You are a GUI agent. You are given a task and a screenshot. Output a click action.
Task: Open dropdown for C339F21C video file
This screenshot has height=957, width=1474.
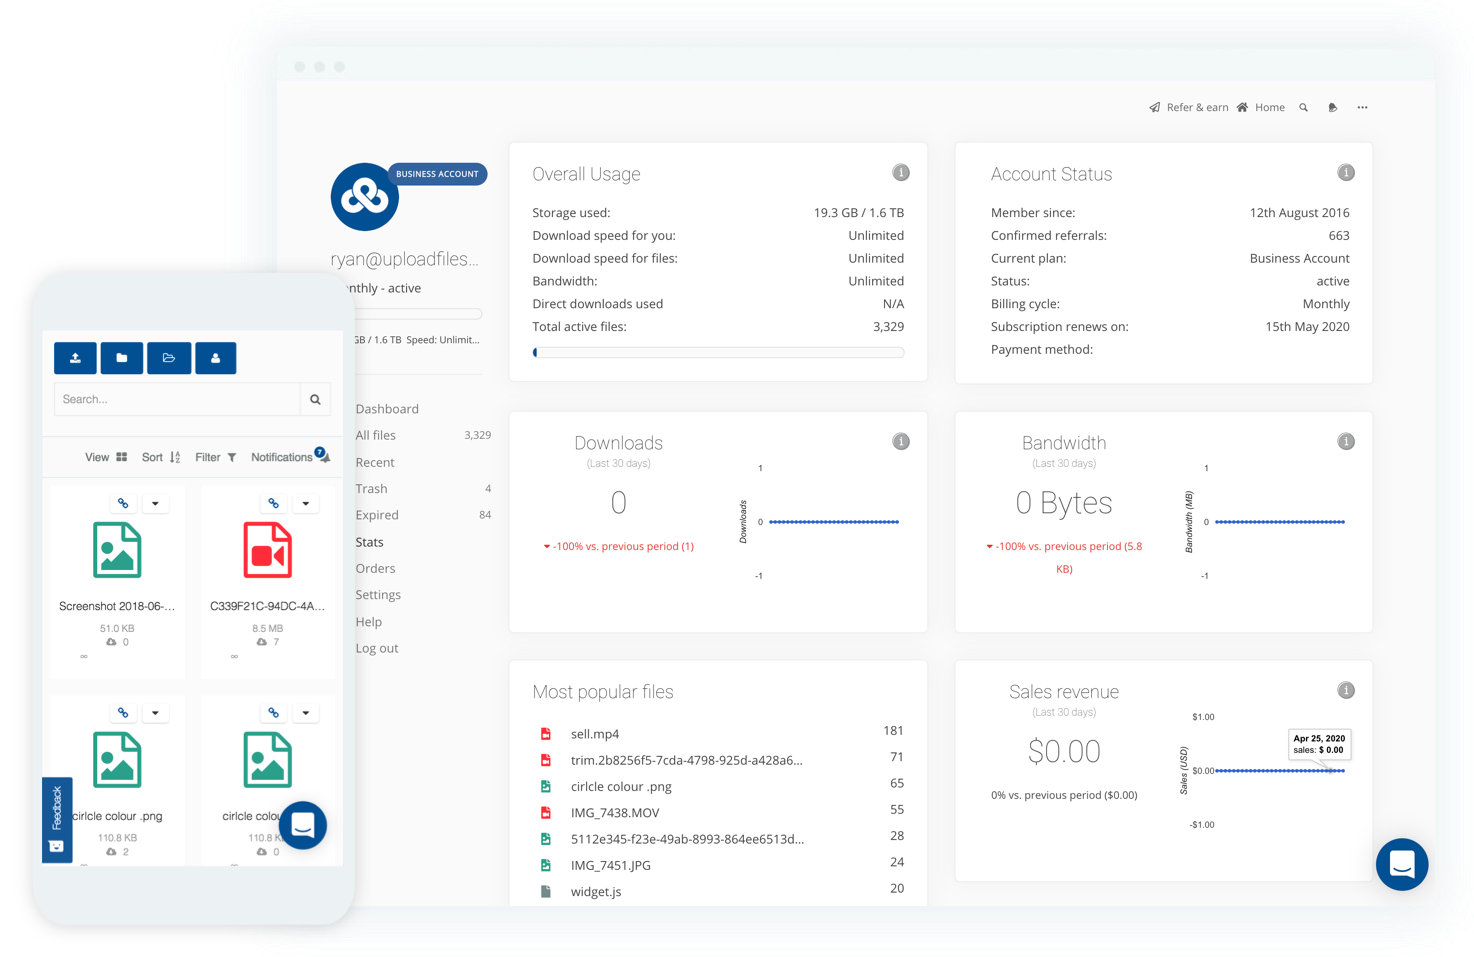305,504
